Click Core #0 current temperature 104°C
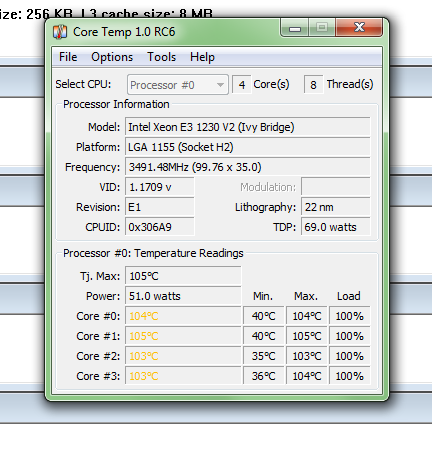This screenshot has width=432, height=454. (183, 316)
